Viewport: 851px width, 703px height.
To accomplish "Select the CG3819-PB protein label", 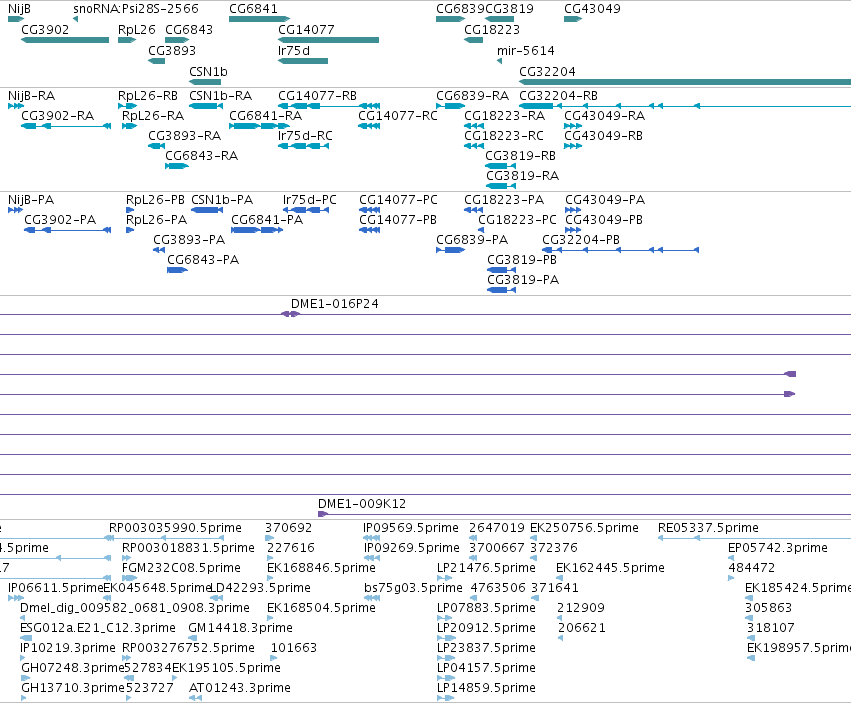I will tap(522, 260).
